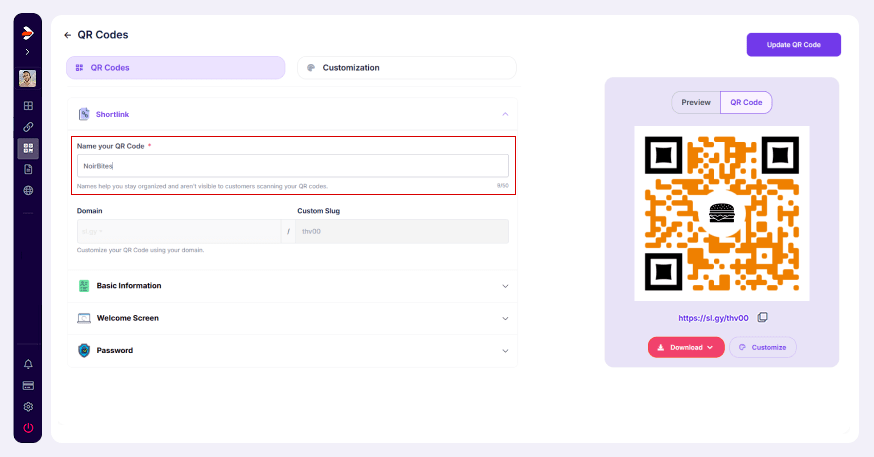The height and width of the screenshot is (457, 874).
Task: Open the dashboard grid icon in sidebar
Action: pyautogui.click(x=28, y=106)
